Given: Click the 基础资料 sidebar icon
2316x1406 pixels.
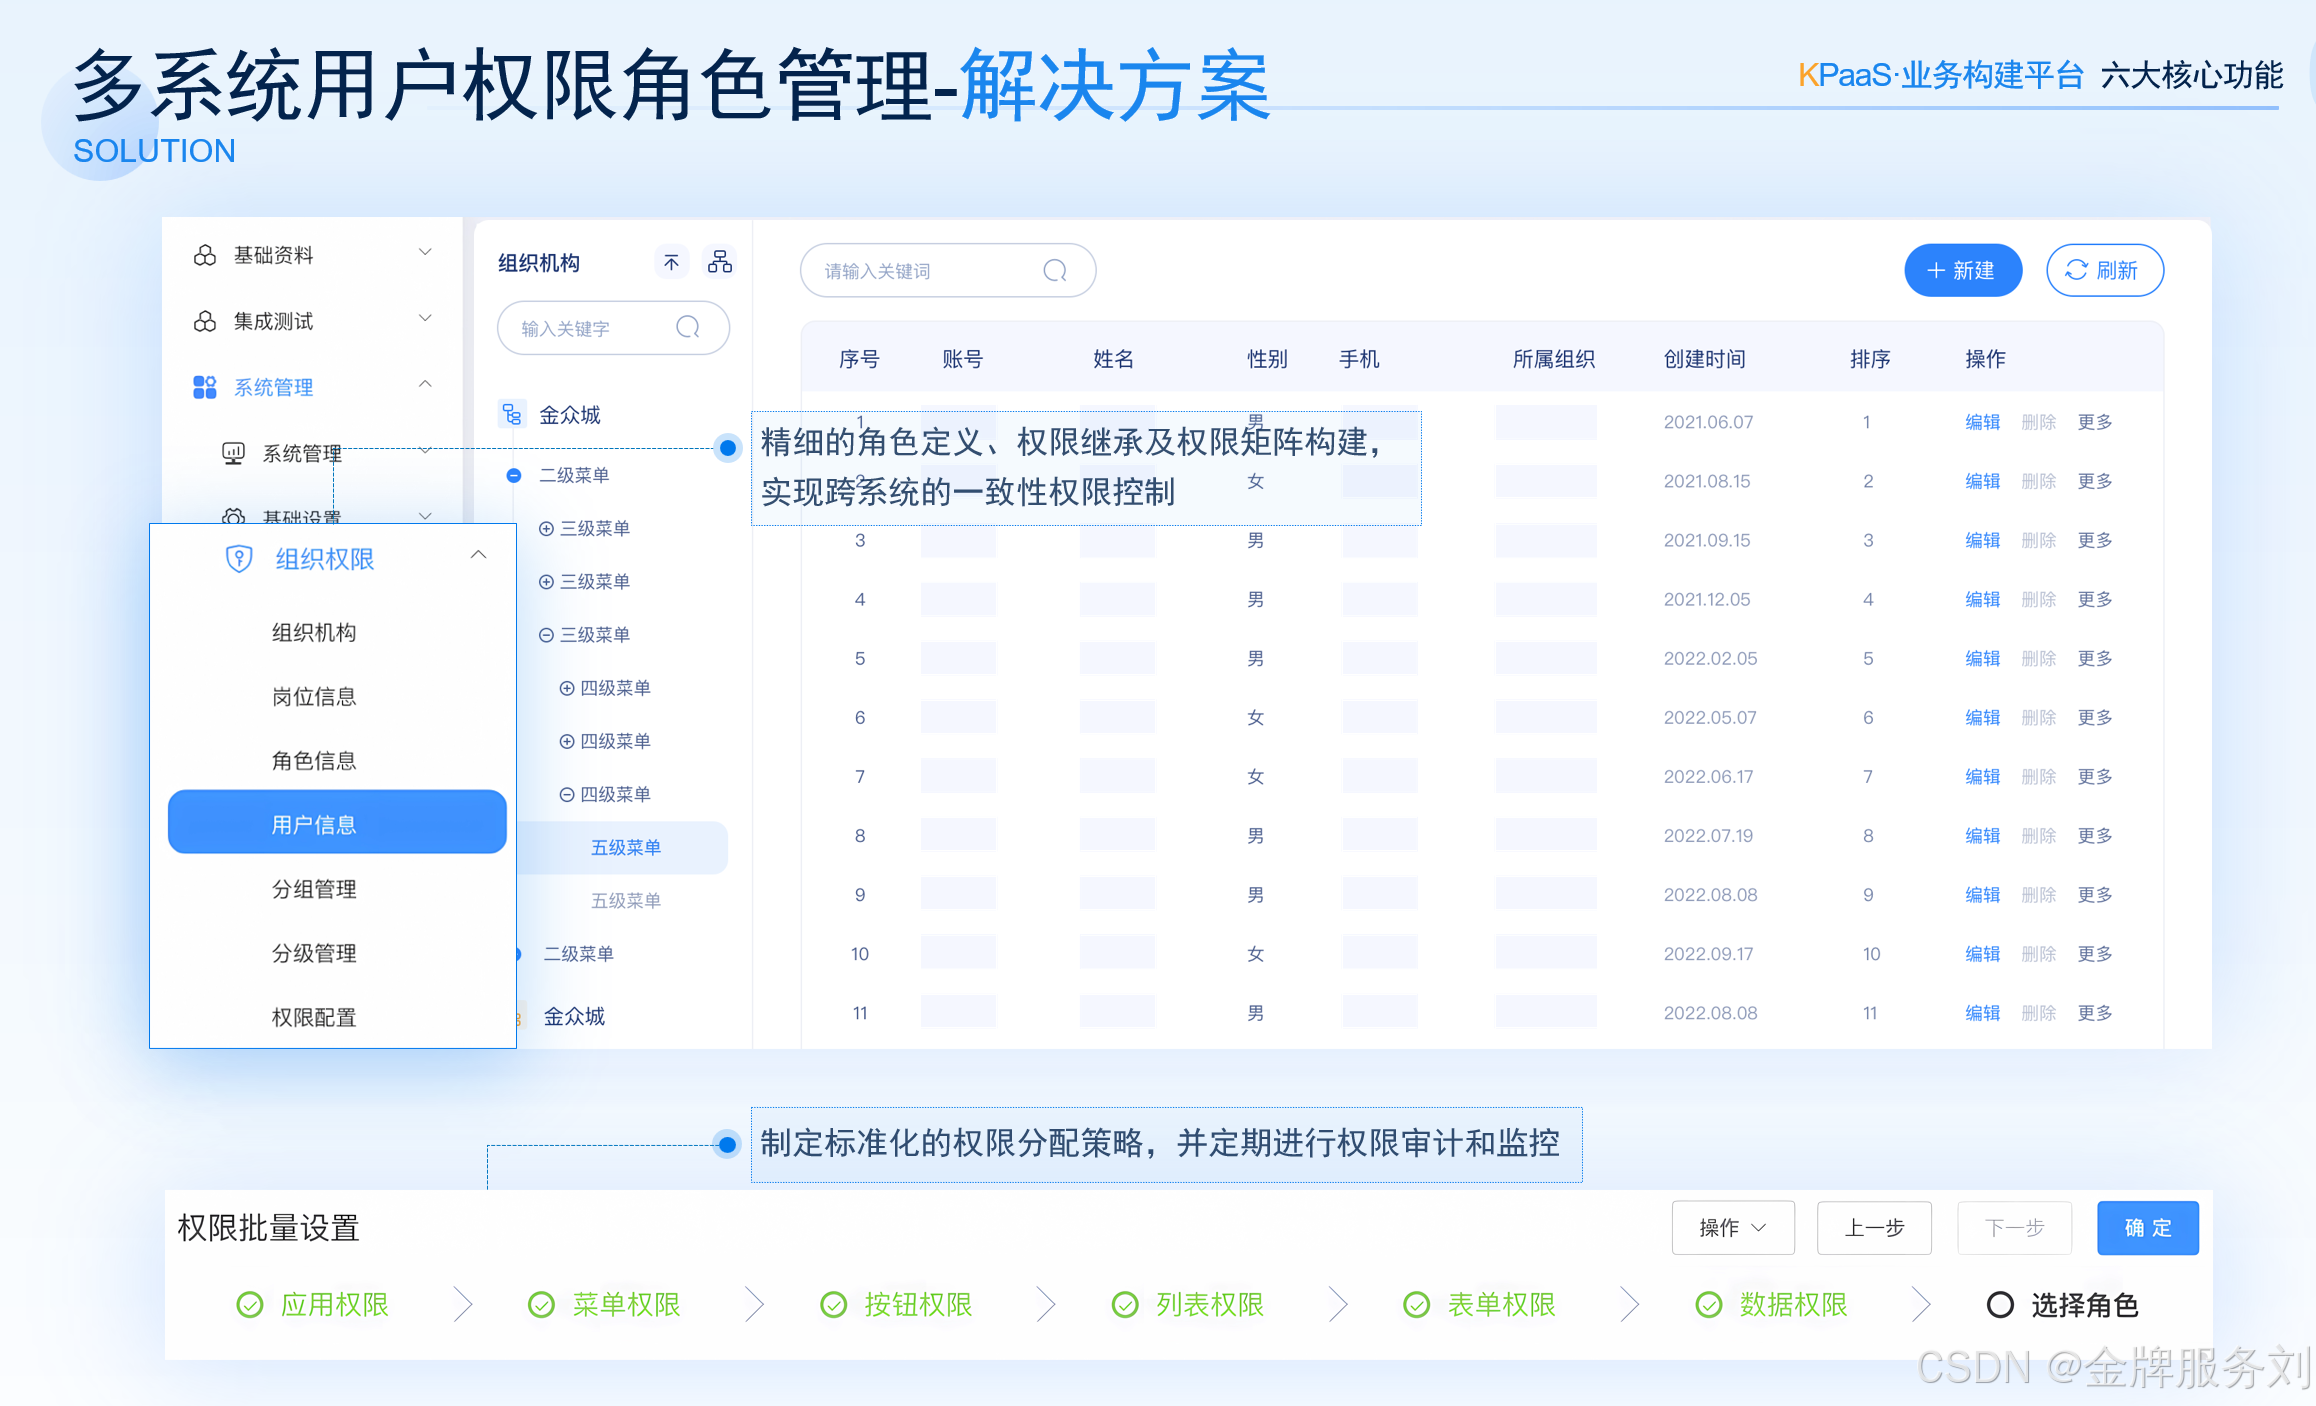Looking at the screenshot, I should point(205,256).
